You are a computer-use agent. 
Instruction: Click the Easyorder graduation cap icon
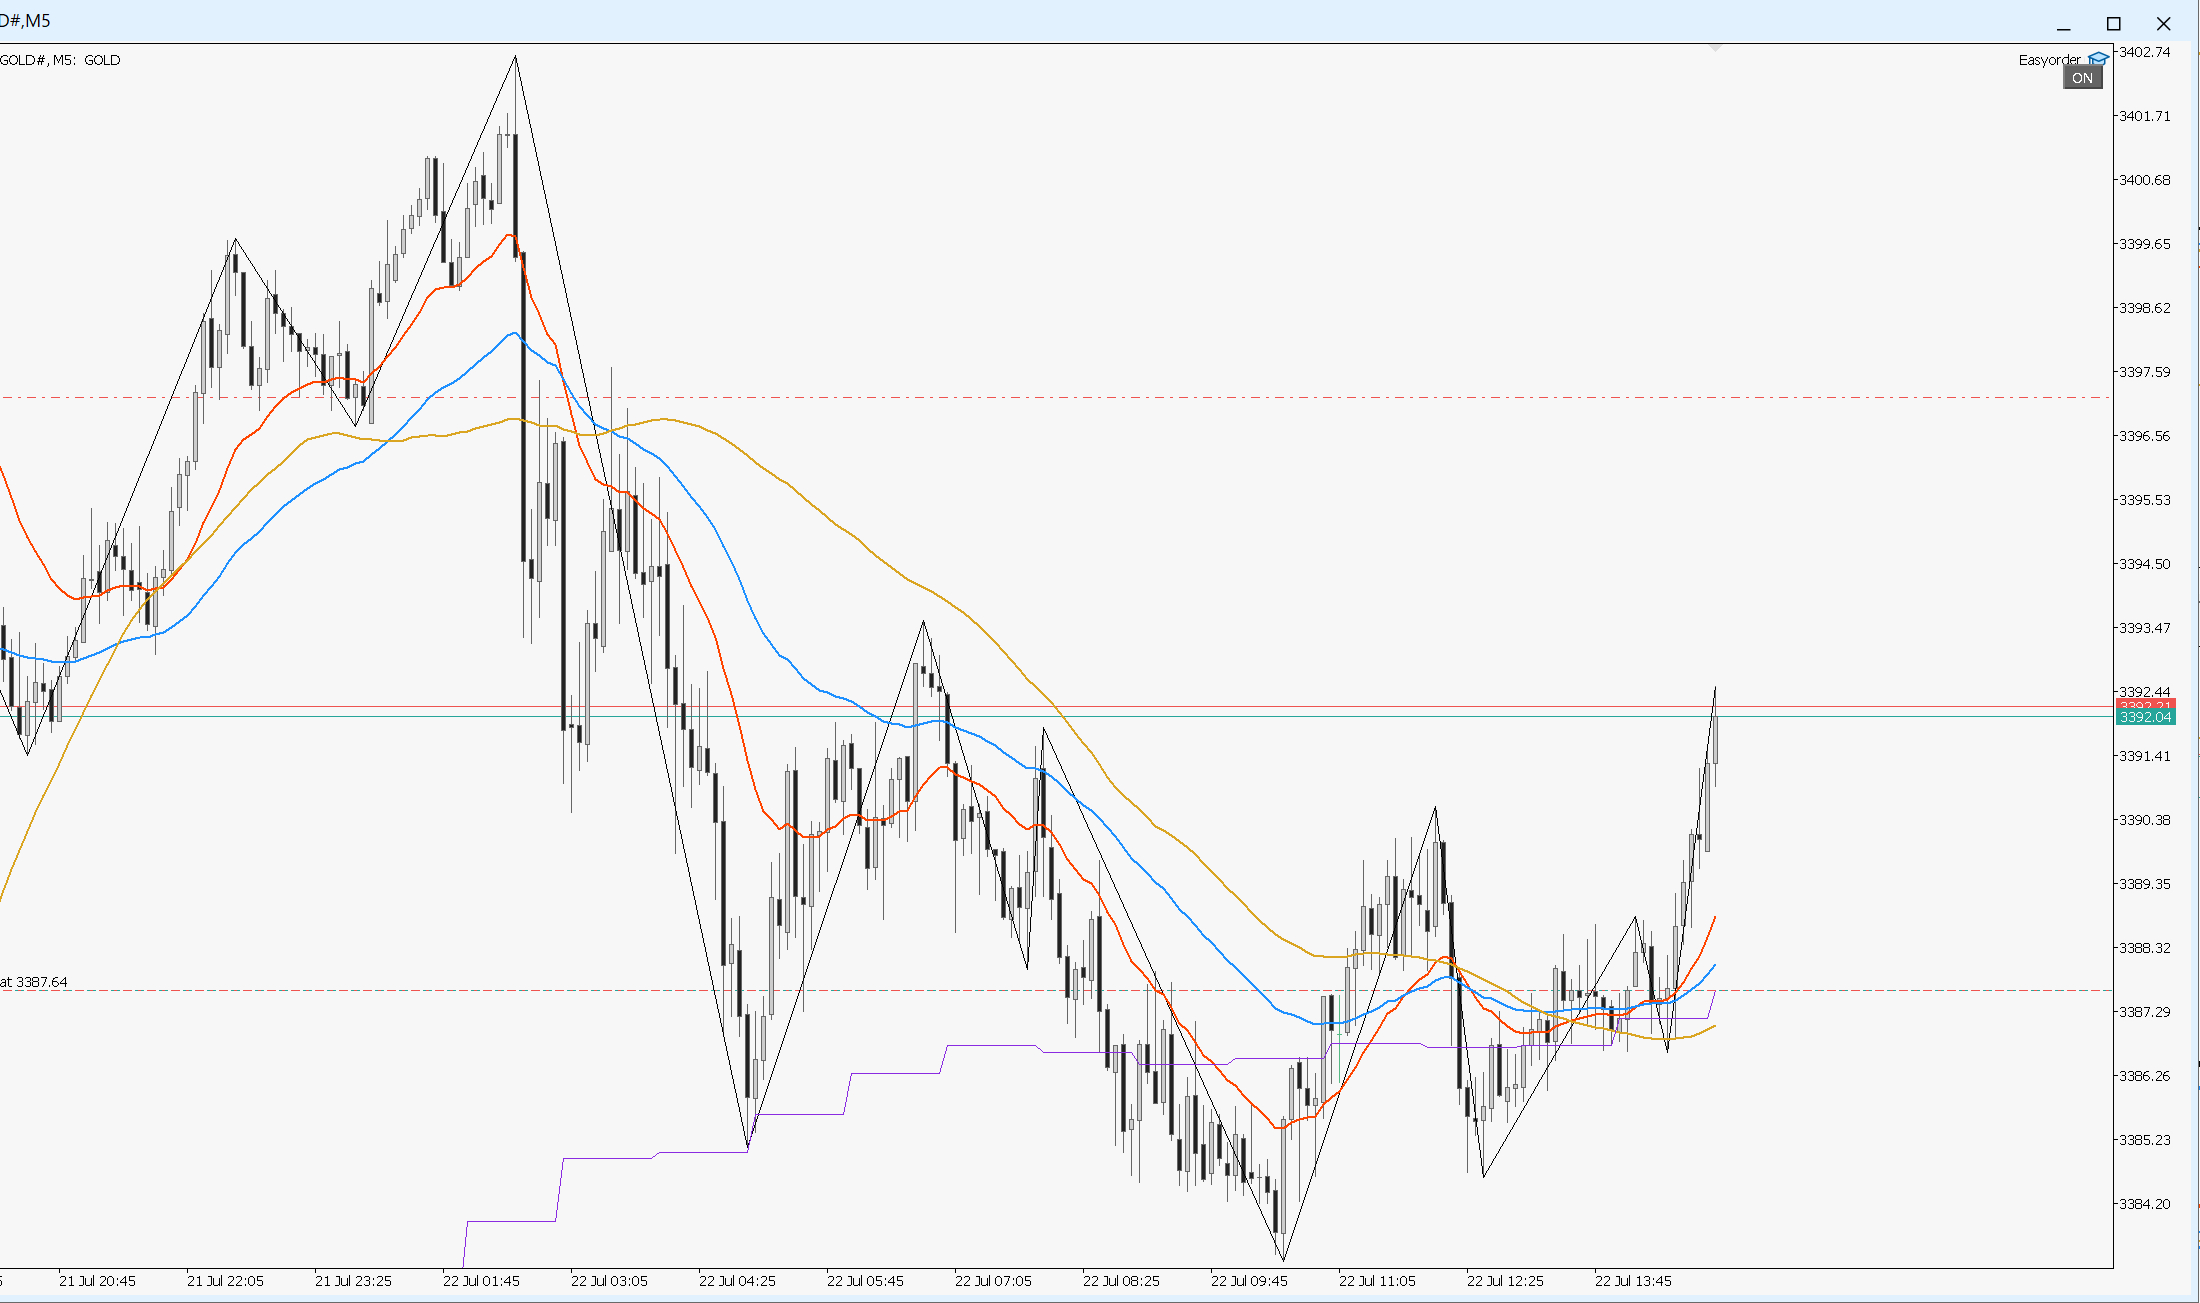(2099, 59)
